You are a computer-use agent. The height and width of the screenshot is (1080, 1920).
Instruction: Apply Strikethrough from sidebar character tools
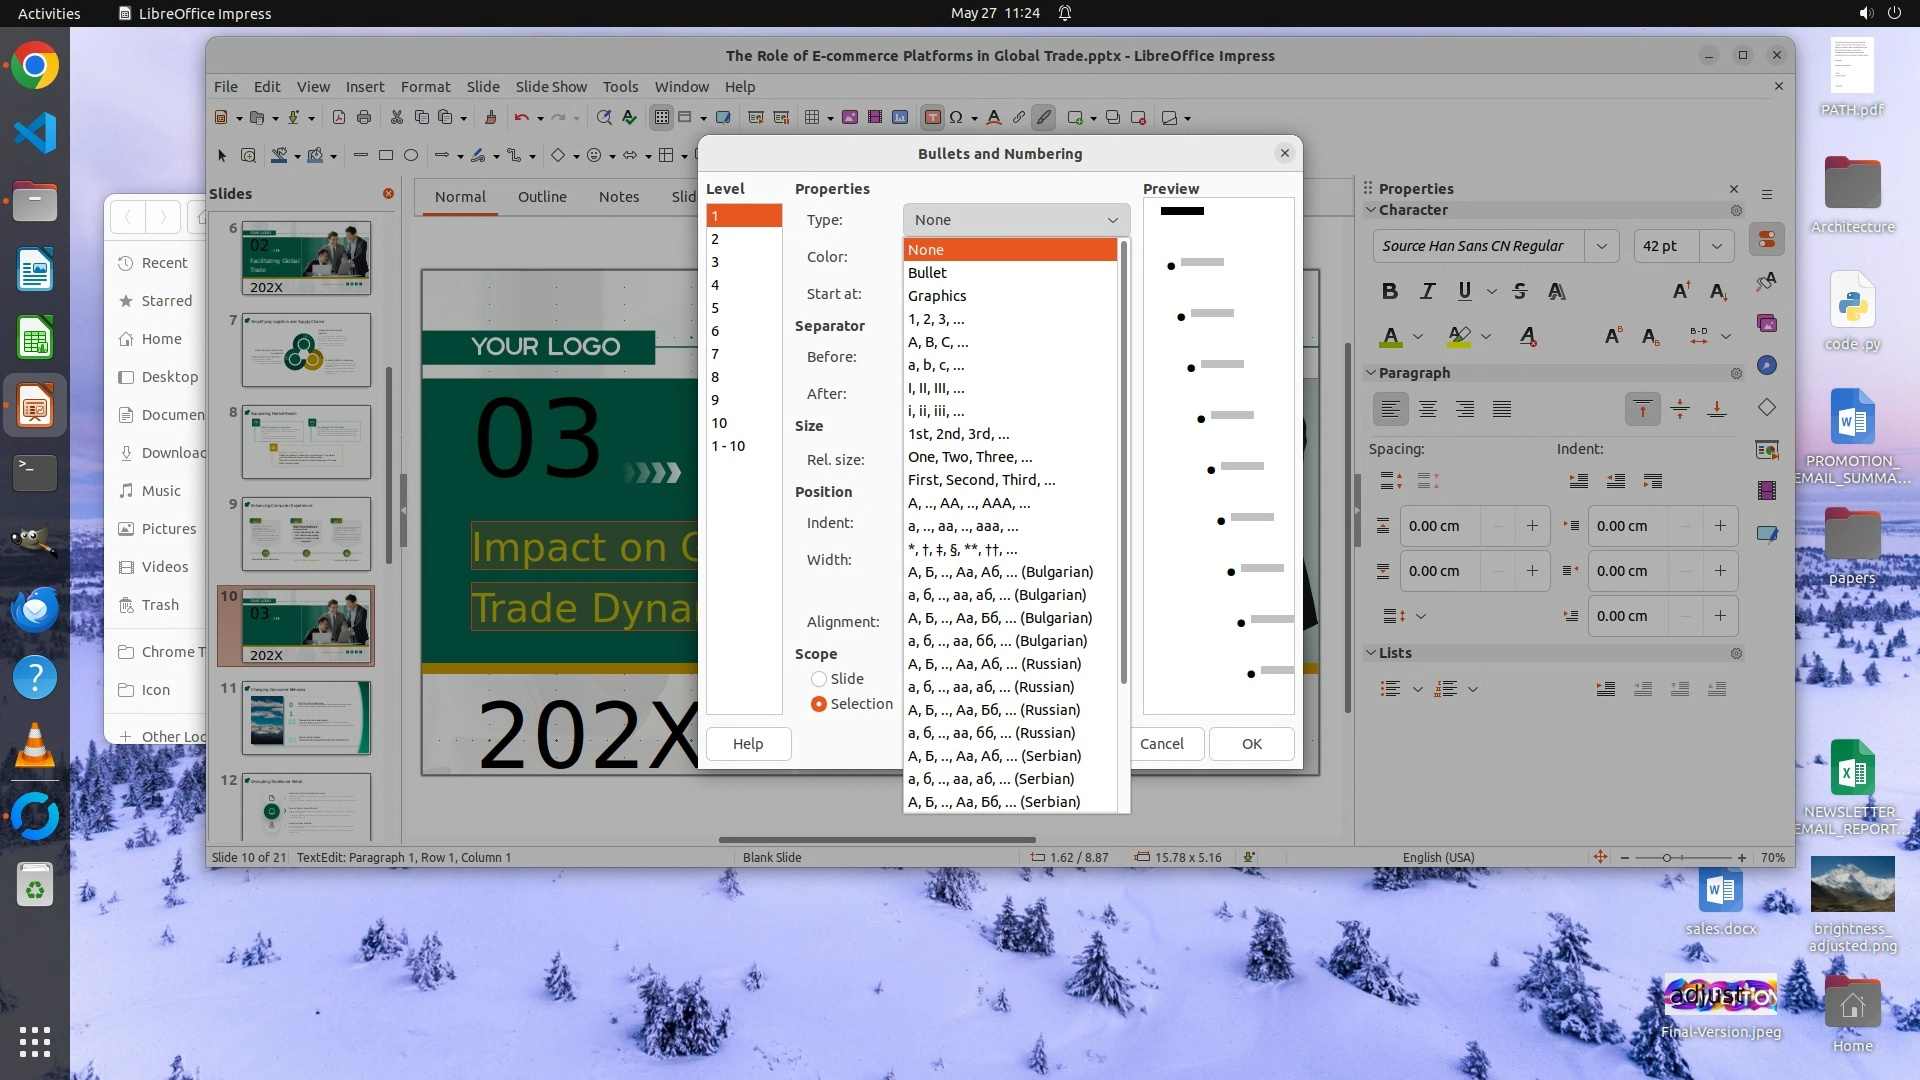1519,291
